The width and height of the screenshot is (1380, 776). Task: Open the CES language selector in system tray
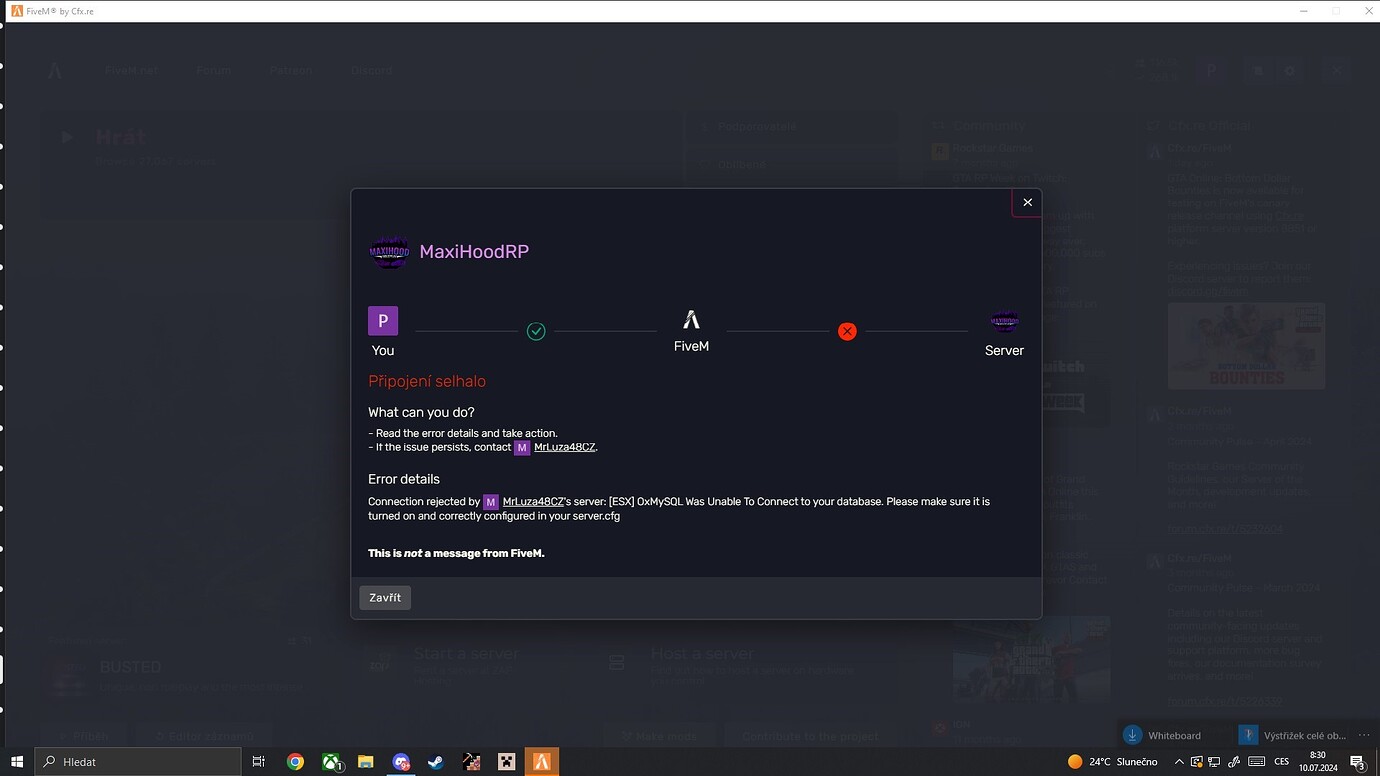click(1283, 761)
